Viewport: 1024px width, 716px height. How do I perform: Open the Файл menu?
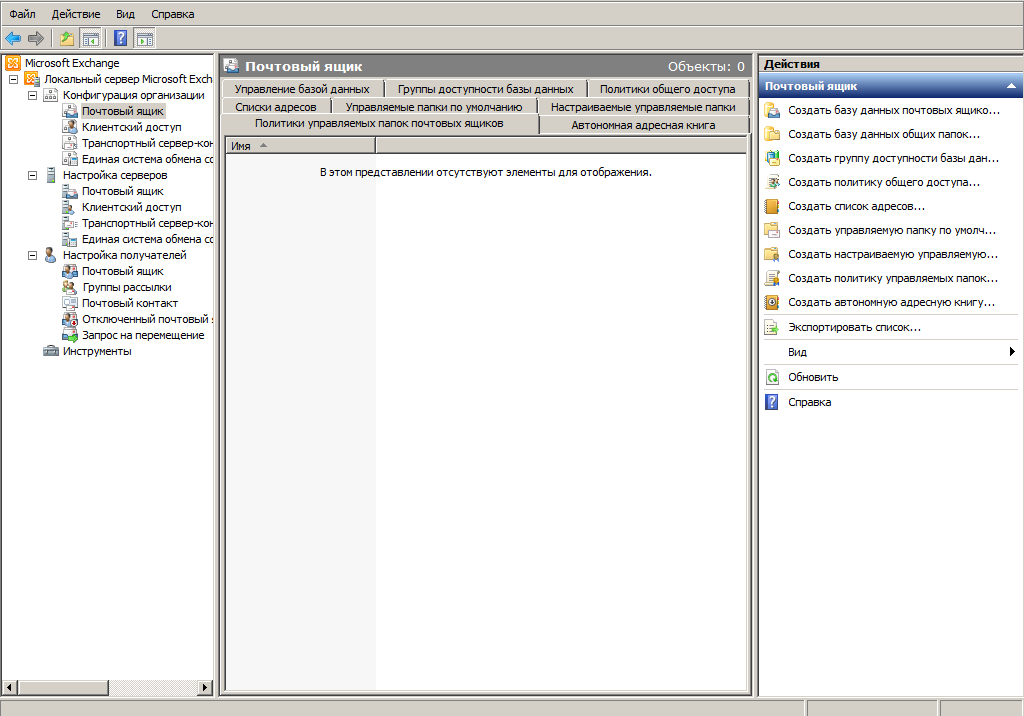click(22, 14)
